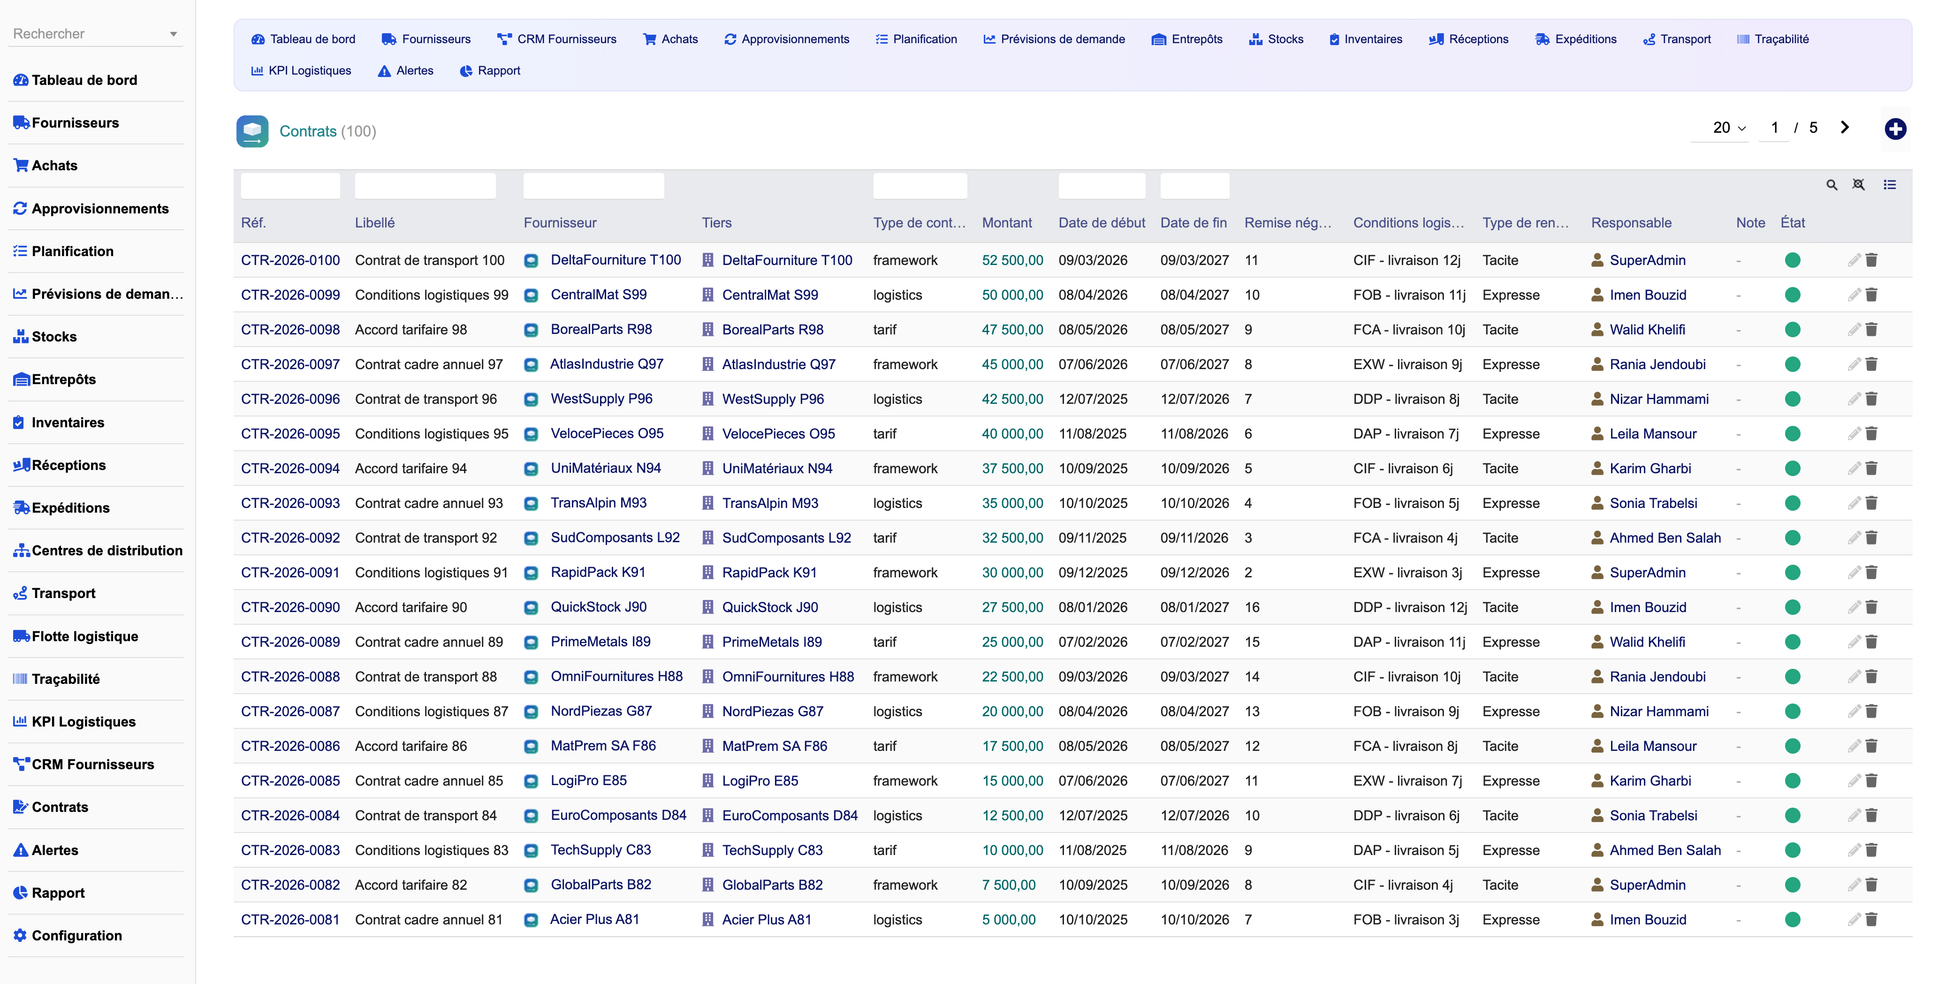Click the Type de contrat filter field
The width and height of the screenshot is (1946, 984).
tap(920, 185)
